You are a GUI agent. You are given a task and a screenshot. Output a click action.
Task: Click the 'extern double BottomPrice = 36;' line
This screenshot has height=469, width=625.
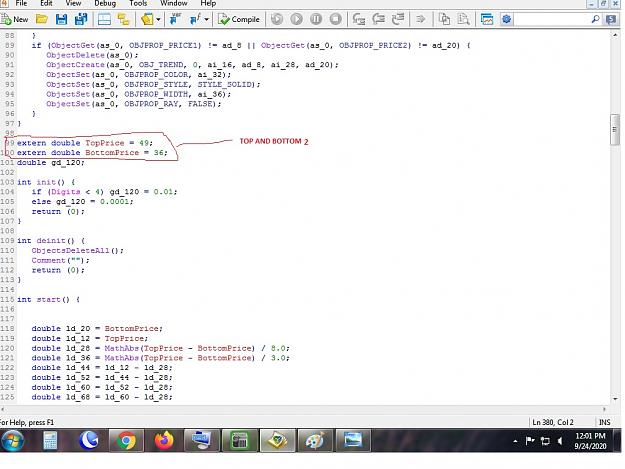(92, 153)
